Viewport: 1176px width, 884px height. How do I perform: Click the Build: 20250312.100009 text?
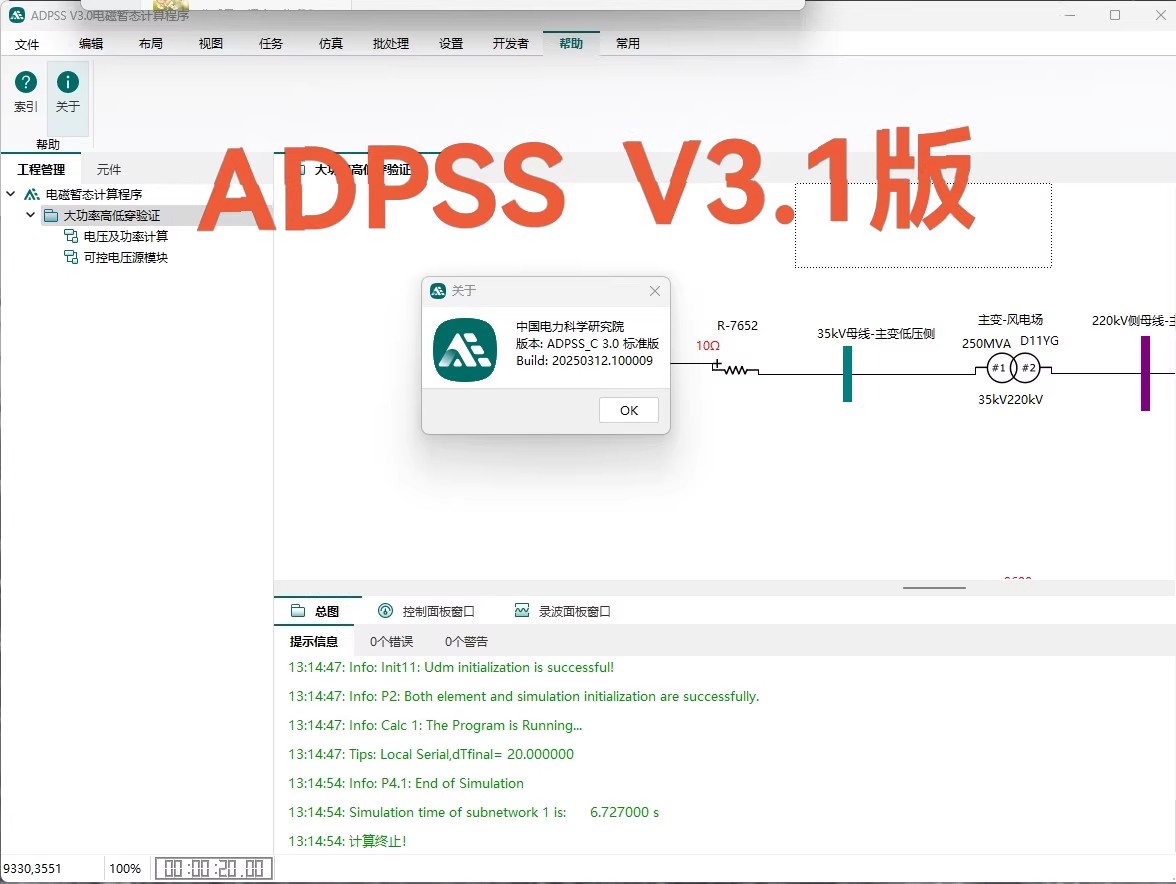click(x=584, y=361)
